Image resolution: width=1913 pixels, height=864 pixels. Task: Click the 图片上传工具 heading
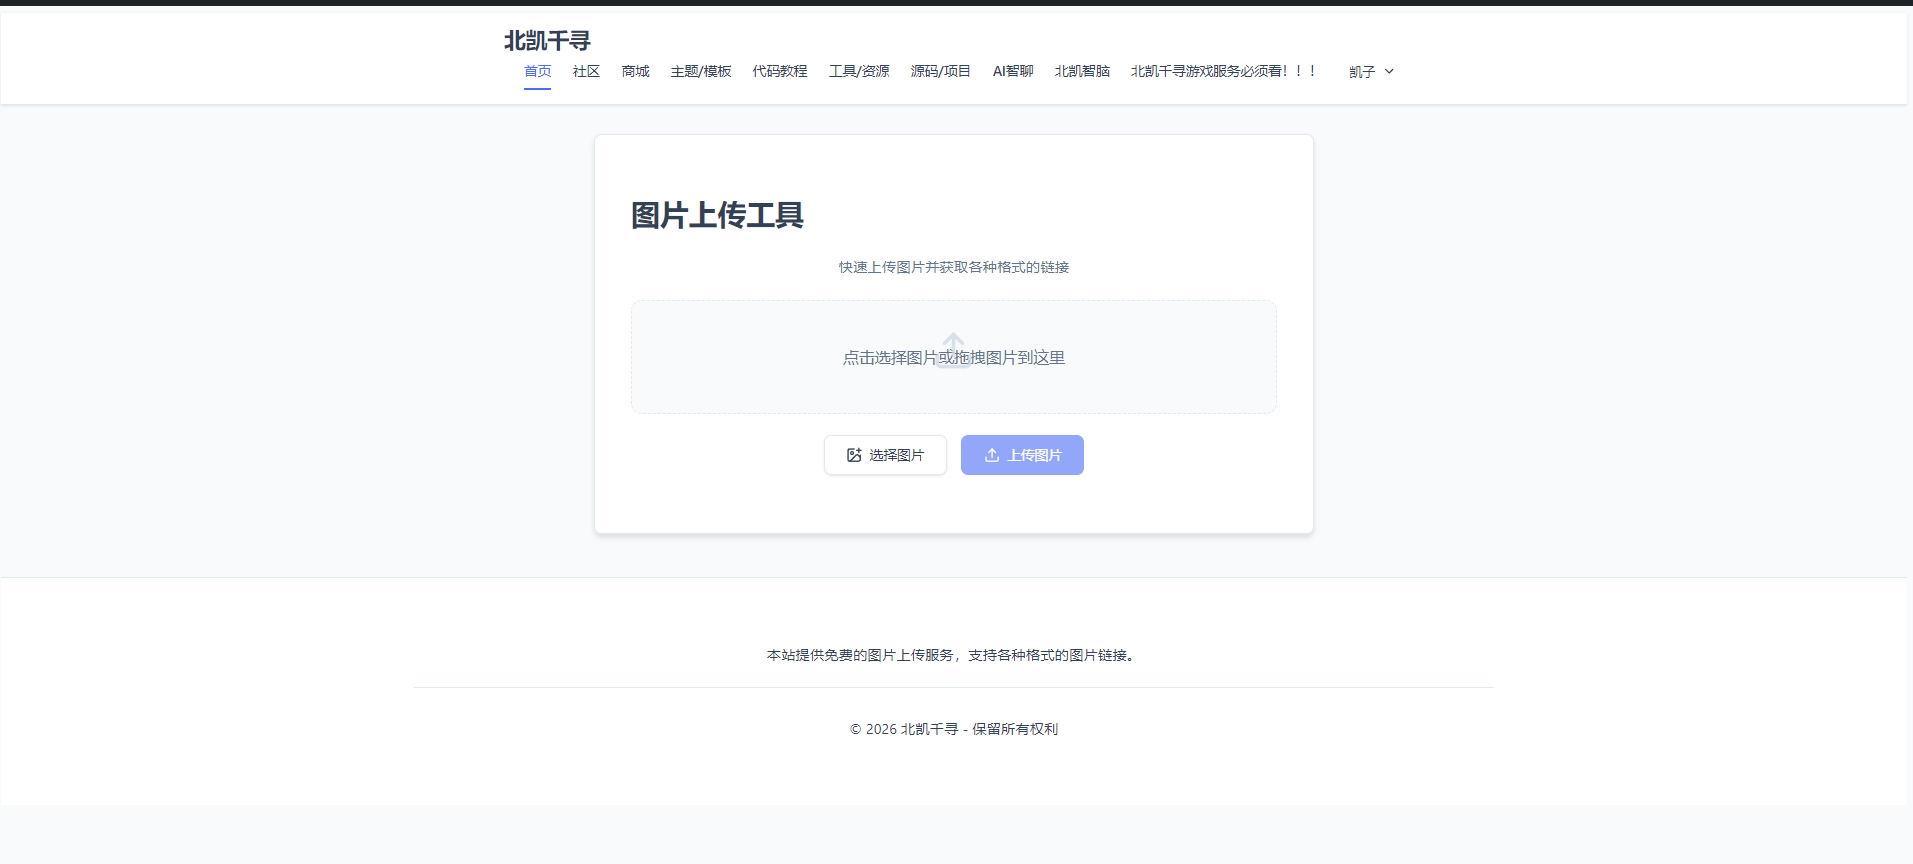pyautogui.click(x=717, y=215)
